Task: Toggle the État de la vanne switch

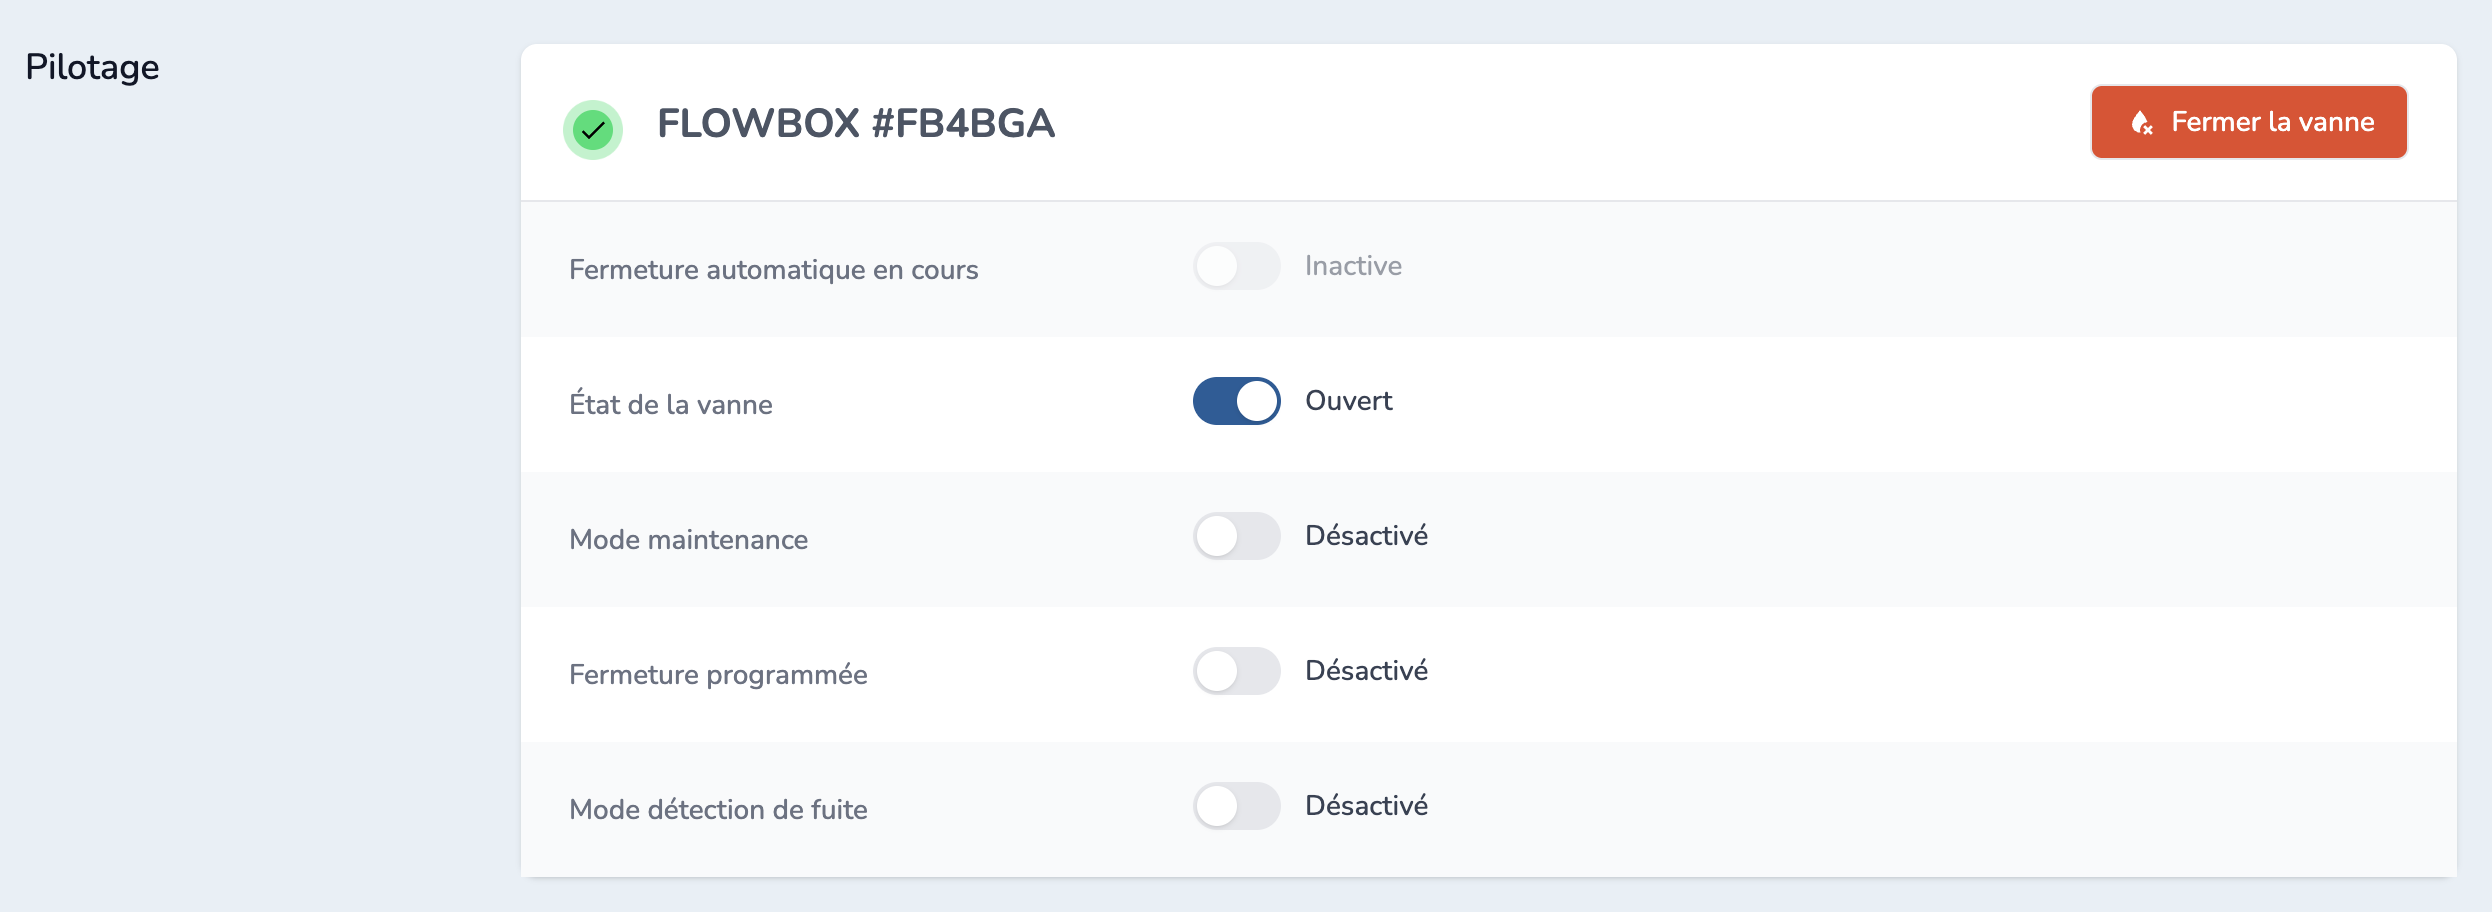Action: 1236,400
